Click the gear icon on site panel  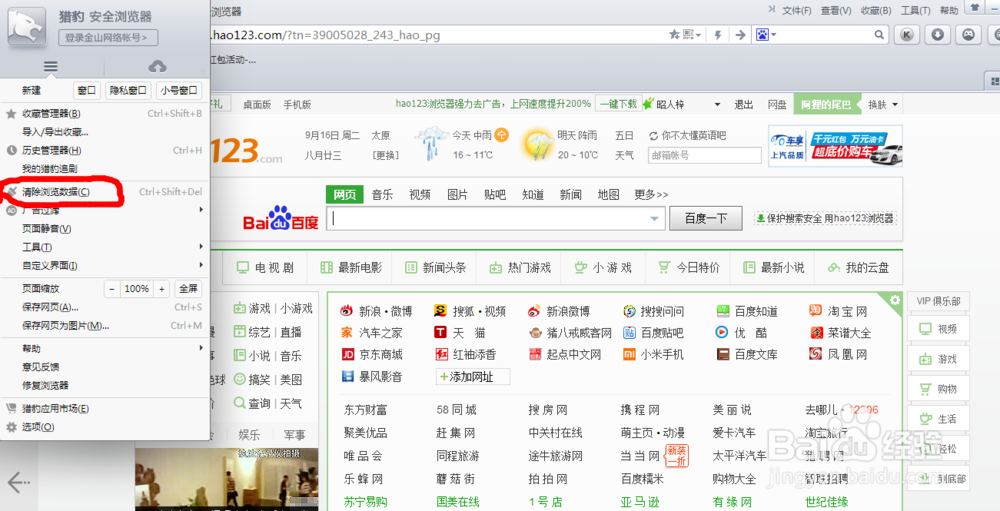click(x=895, y=300)
